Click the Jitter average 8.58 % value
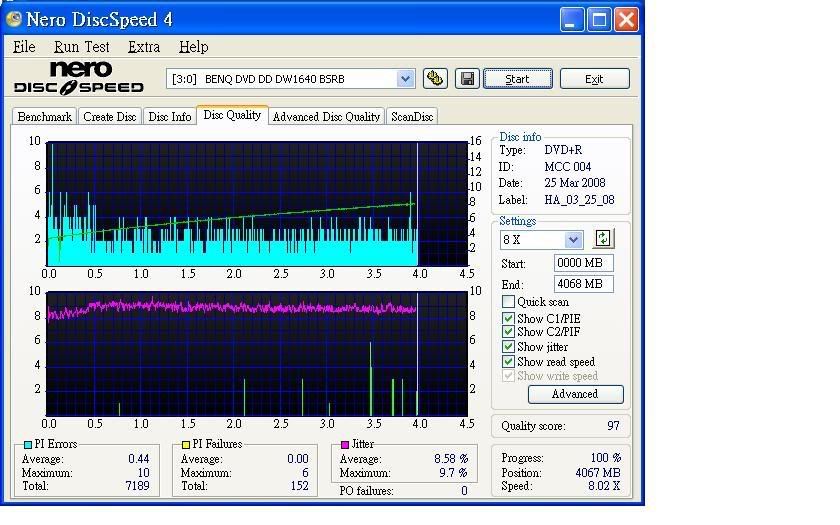840x525 pixels. (x=451, y=459)
